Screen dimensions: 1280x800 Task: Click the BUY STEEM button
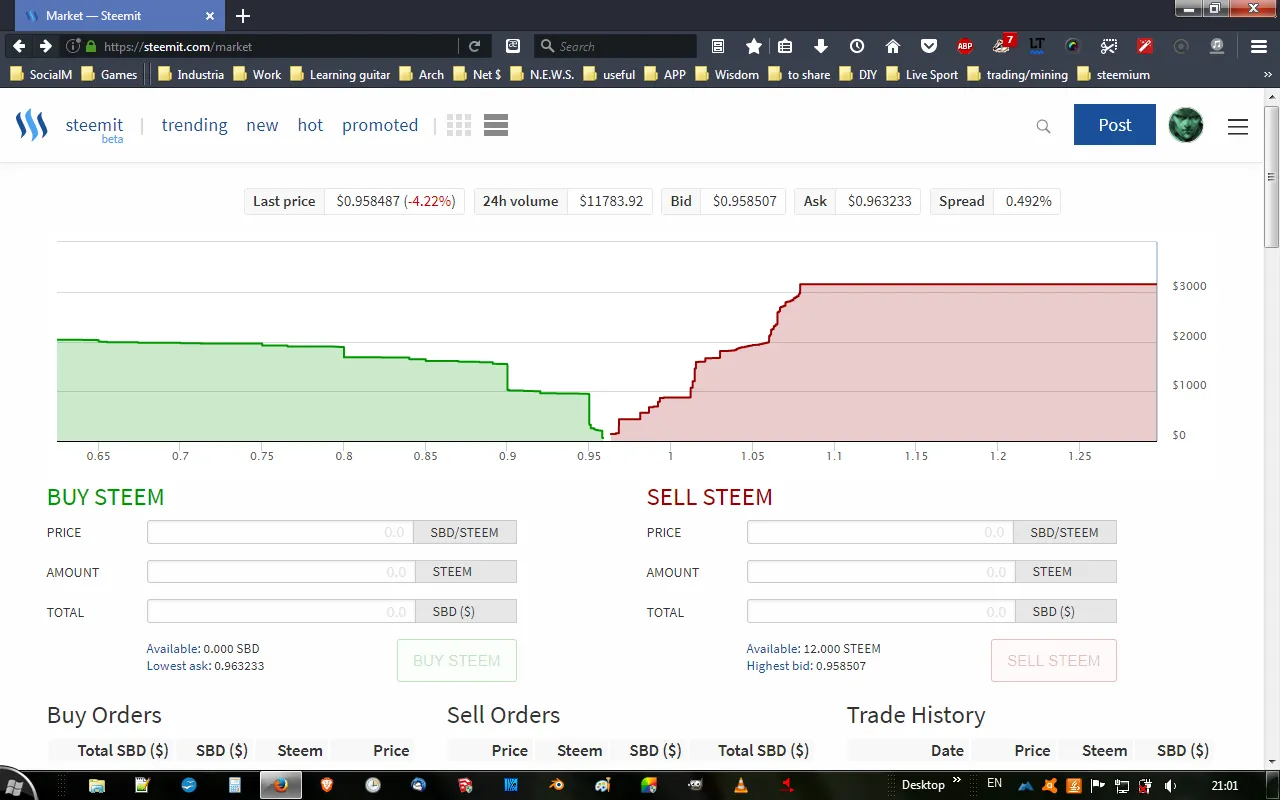[457, 660]
